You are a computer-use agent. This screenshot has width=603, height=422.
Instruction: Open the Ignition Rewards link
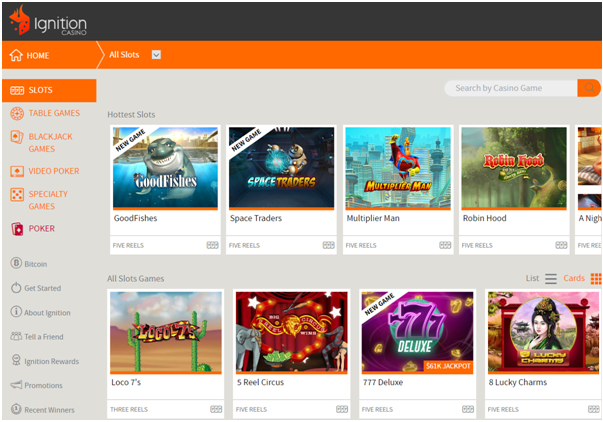[x=52, y=362]
